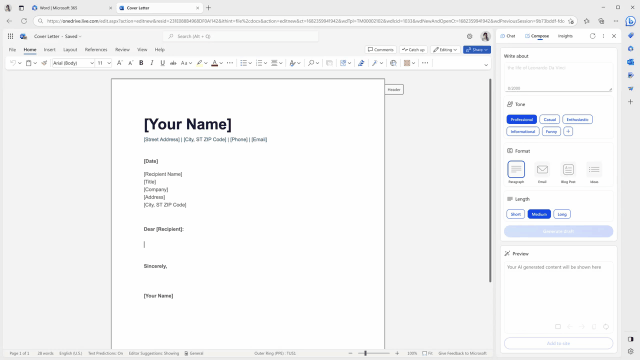This screenshot has height=360, width=640.
Task: Open the bullet list tool
Action: [x=244, y=63]
